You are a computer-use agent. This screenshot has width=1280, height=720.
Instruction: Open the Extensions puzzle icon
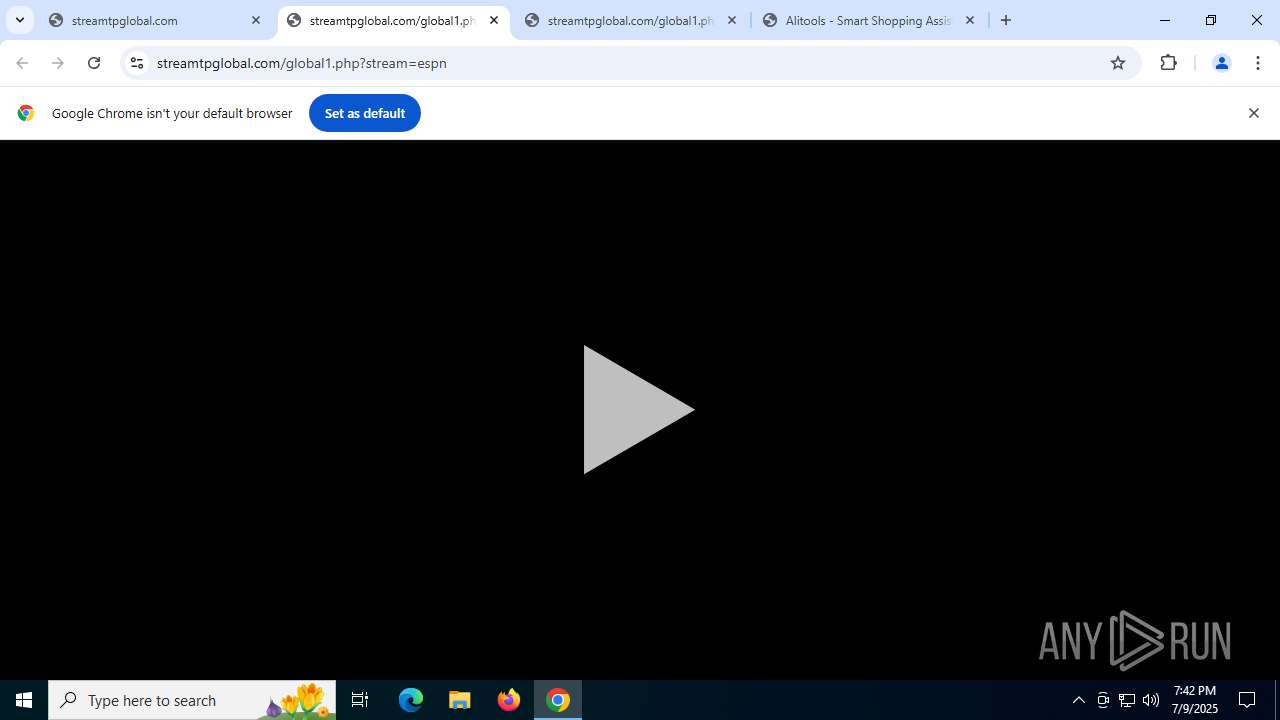click(1168, 63)
